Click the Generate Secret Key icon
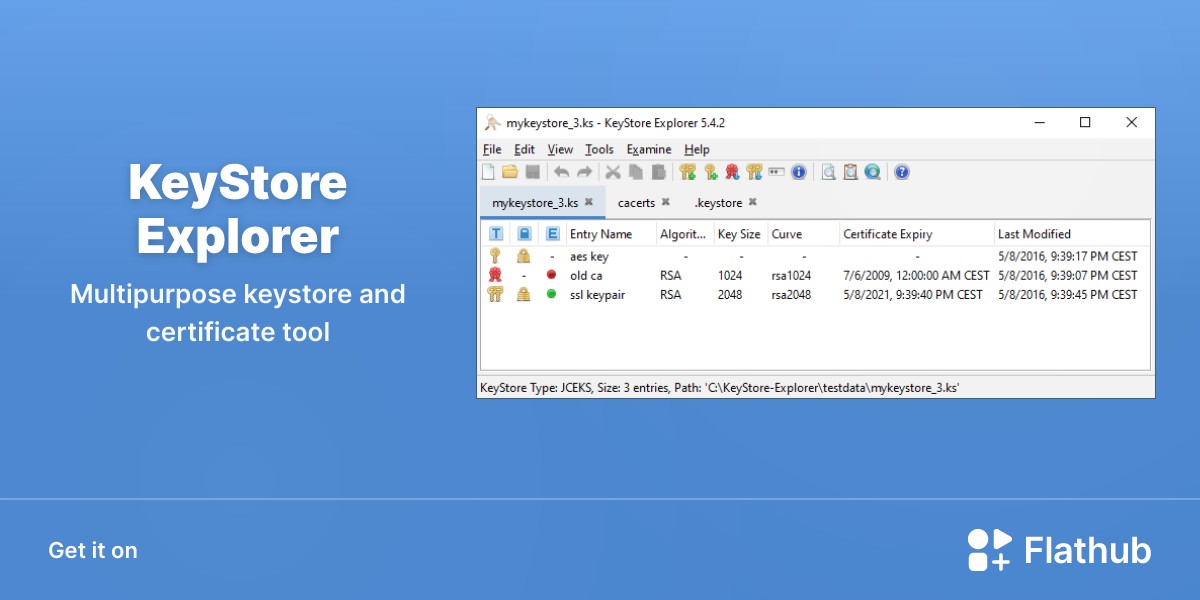The image size is (1200, 600). tap(710, 172)
